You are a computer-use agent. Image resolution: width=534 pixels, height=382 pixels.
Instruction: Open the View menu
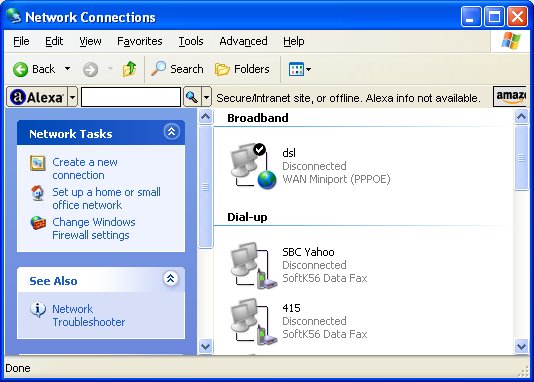click(x=90, y=41)
